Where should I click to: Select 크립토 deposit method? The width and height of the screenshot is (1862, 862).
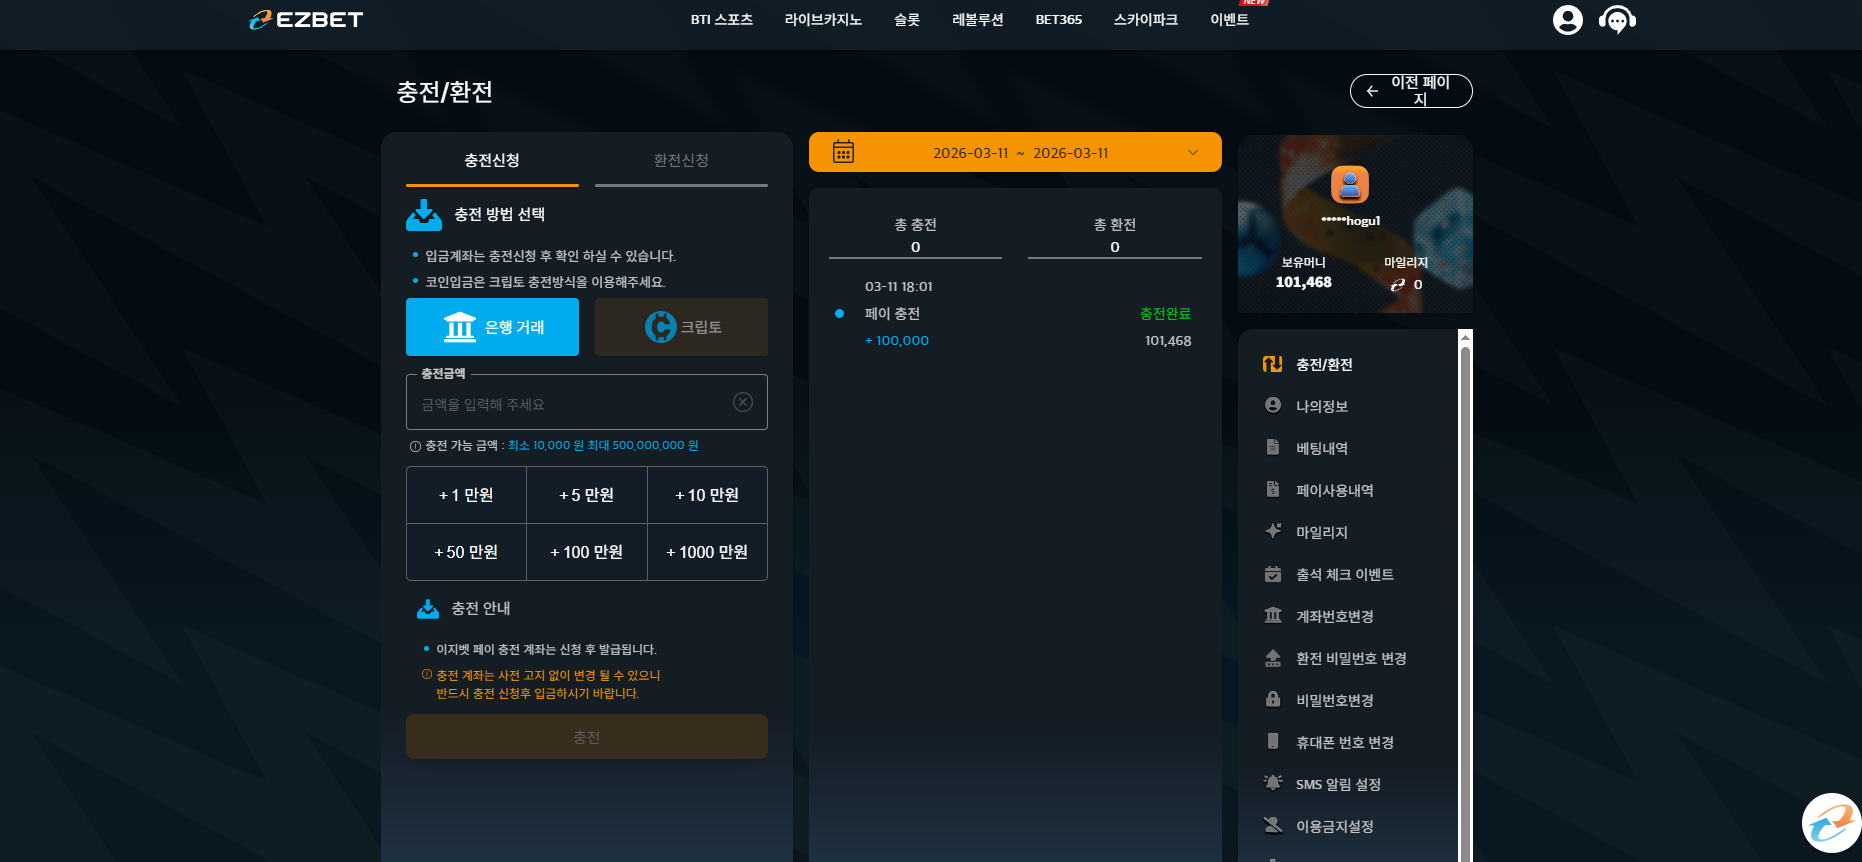tap(681, 327)
